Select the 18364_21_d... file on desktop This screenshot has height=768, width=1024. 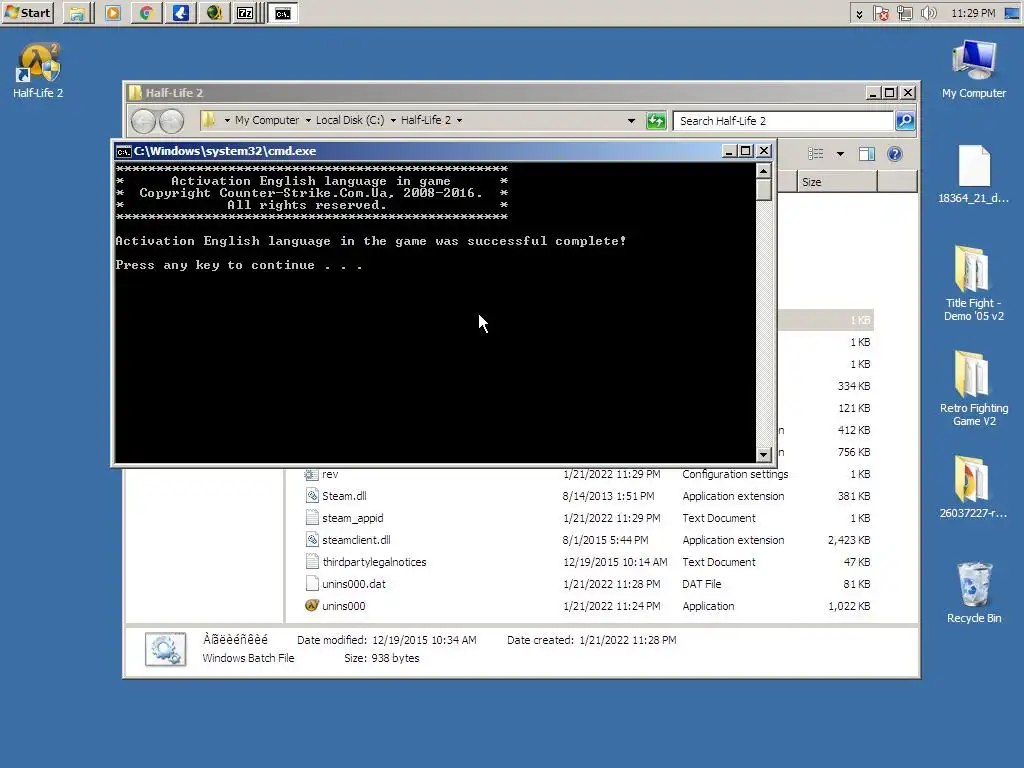point(974,174)
